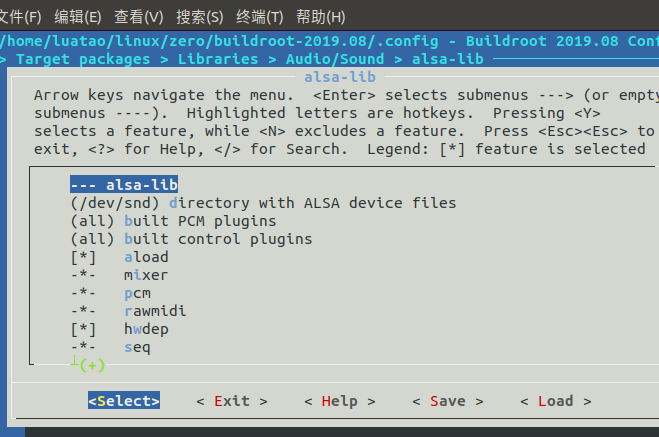659x437 pixels.
Task: Click the Save button
Action: coord(447,401)
